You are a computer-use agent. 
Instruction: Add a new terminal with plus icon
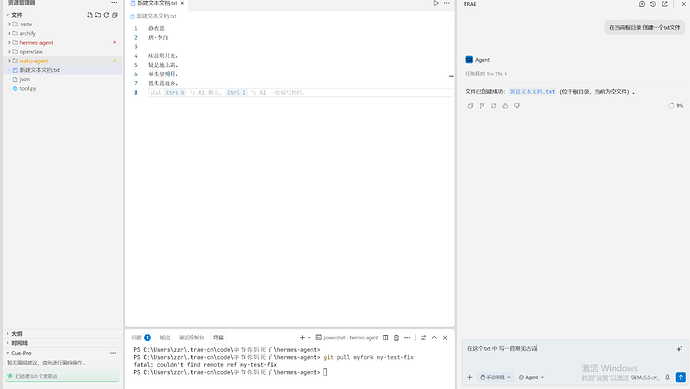pos(302,338)
